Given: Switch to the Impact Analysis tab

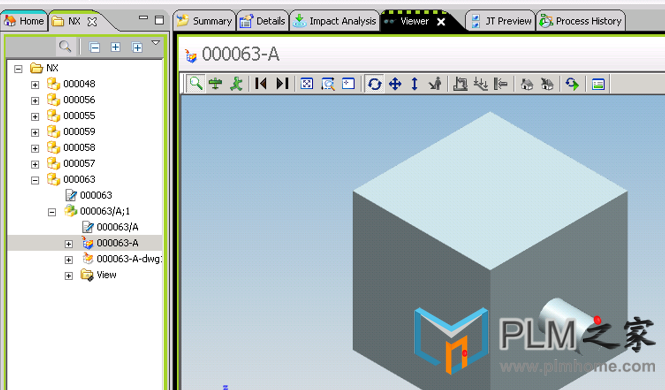Looking at the screenshot, I should point(335,21).
